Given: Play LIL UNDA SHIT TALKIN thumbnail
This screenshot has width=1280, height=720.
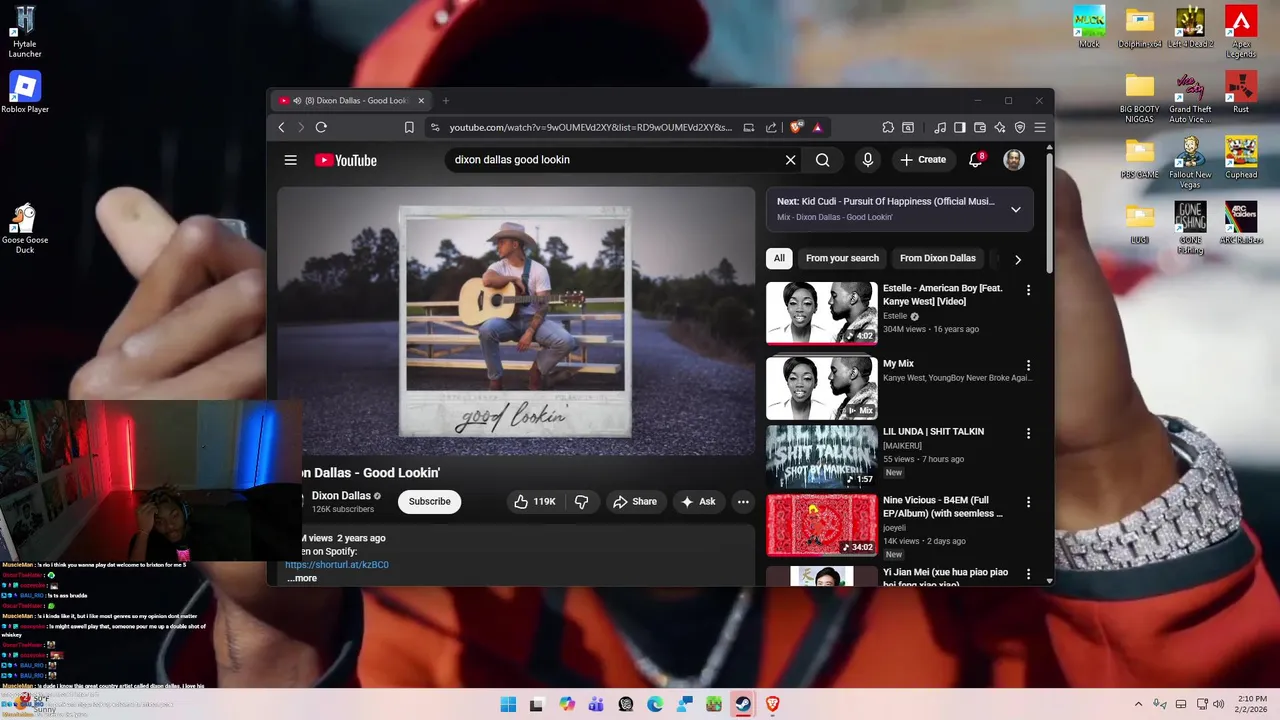Looking at the screenshot, I should [821, 456].
